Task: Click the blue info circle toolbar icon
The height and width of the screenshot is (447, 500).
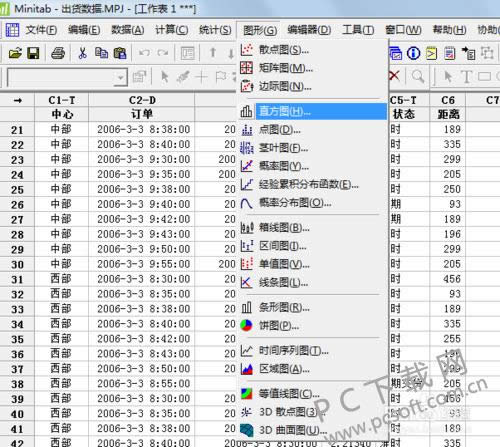Action: (414, 53)
